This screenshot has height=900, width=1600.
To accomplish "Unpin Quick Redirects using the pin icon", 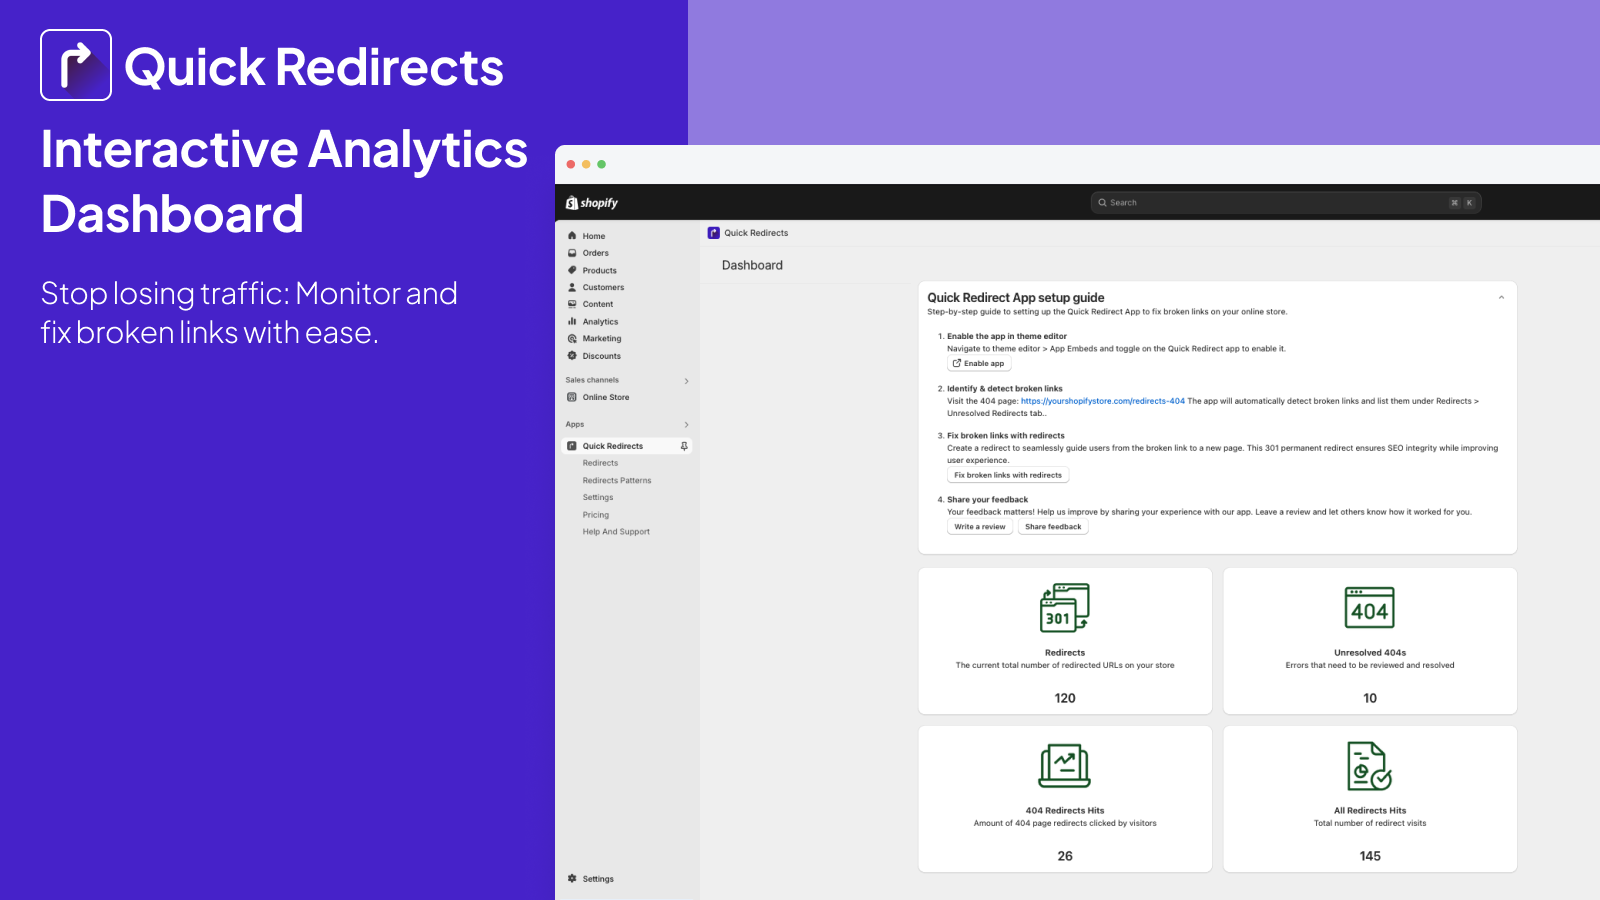I will (x=684, y=446).
